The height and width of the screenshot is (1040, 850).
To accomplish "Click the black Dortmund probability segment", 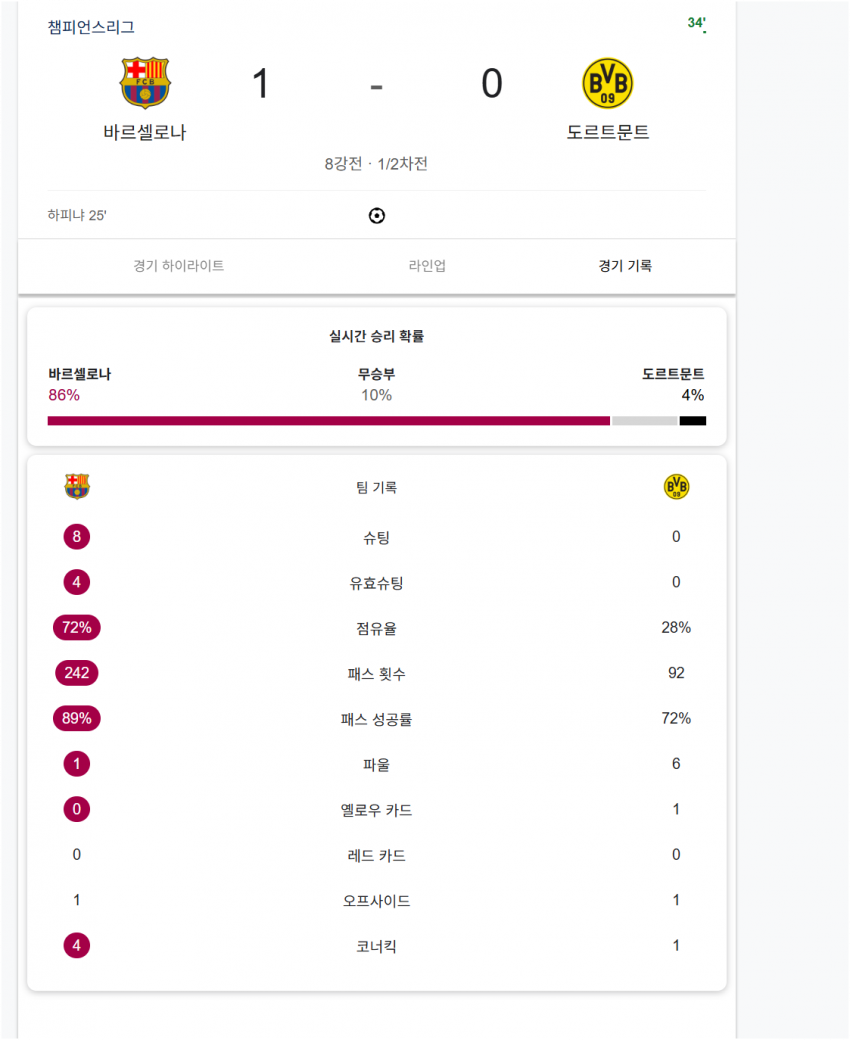I will tap(693, 421).
